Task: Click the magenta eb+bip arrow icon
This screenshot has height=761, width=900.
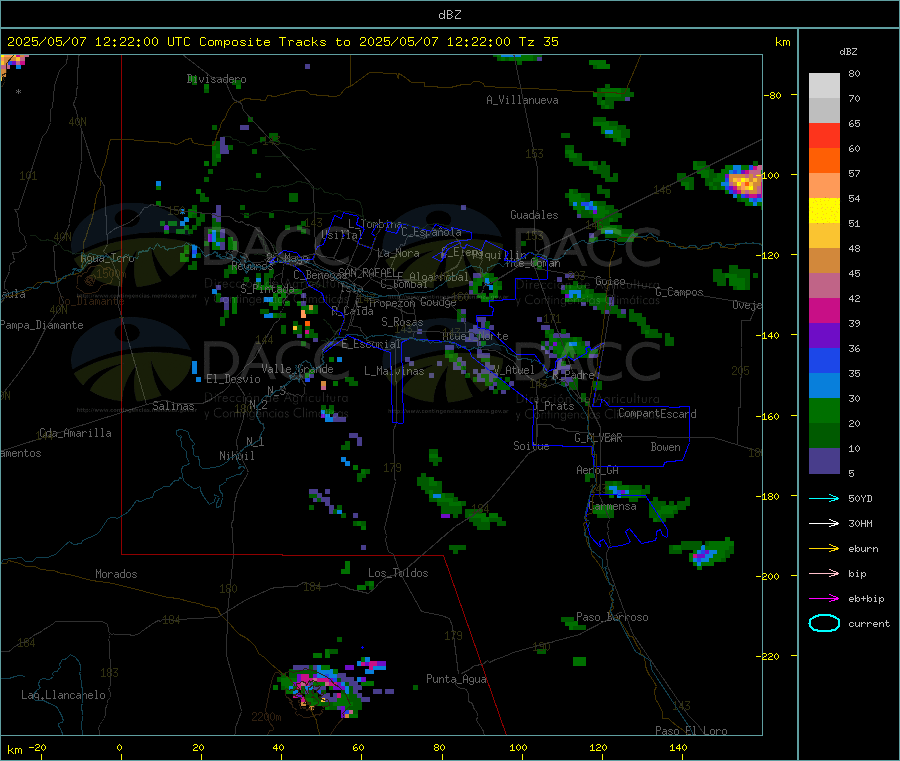Action: (x=824, y=599)
